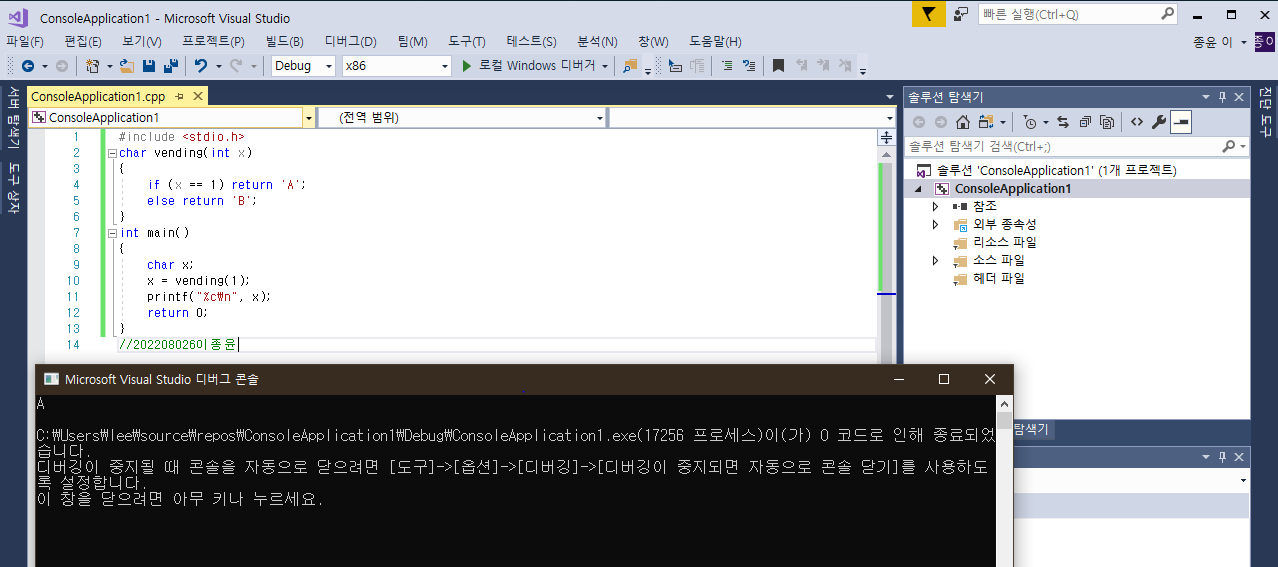Screen dimensions: 1278x567
Task: Open the 도구(T) menu
Action: point(467,41)
